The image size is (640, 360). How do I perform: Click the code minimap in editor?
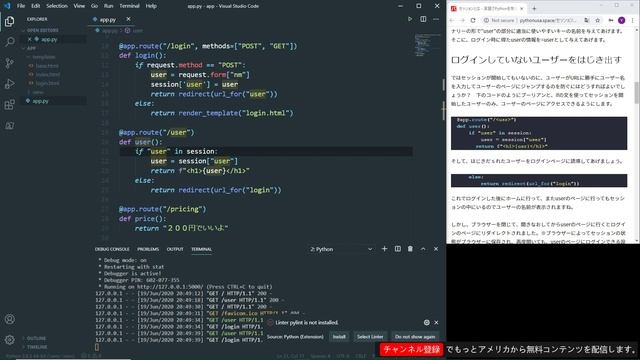pos(427,45)
